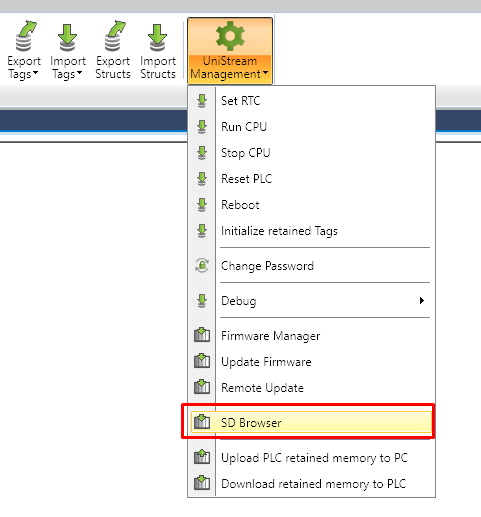
Task: Click the green arrow icon beside Reboot
Action: [202, 205]
